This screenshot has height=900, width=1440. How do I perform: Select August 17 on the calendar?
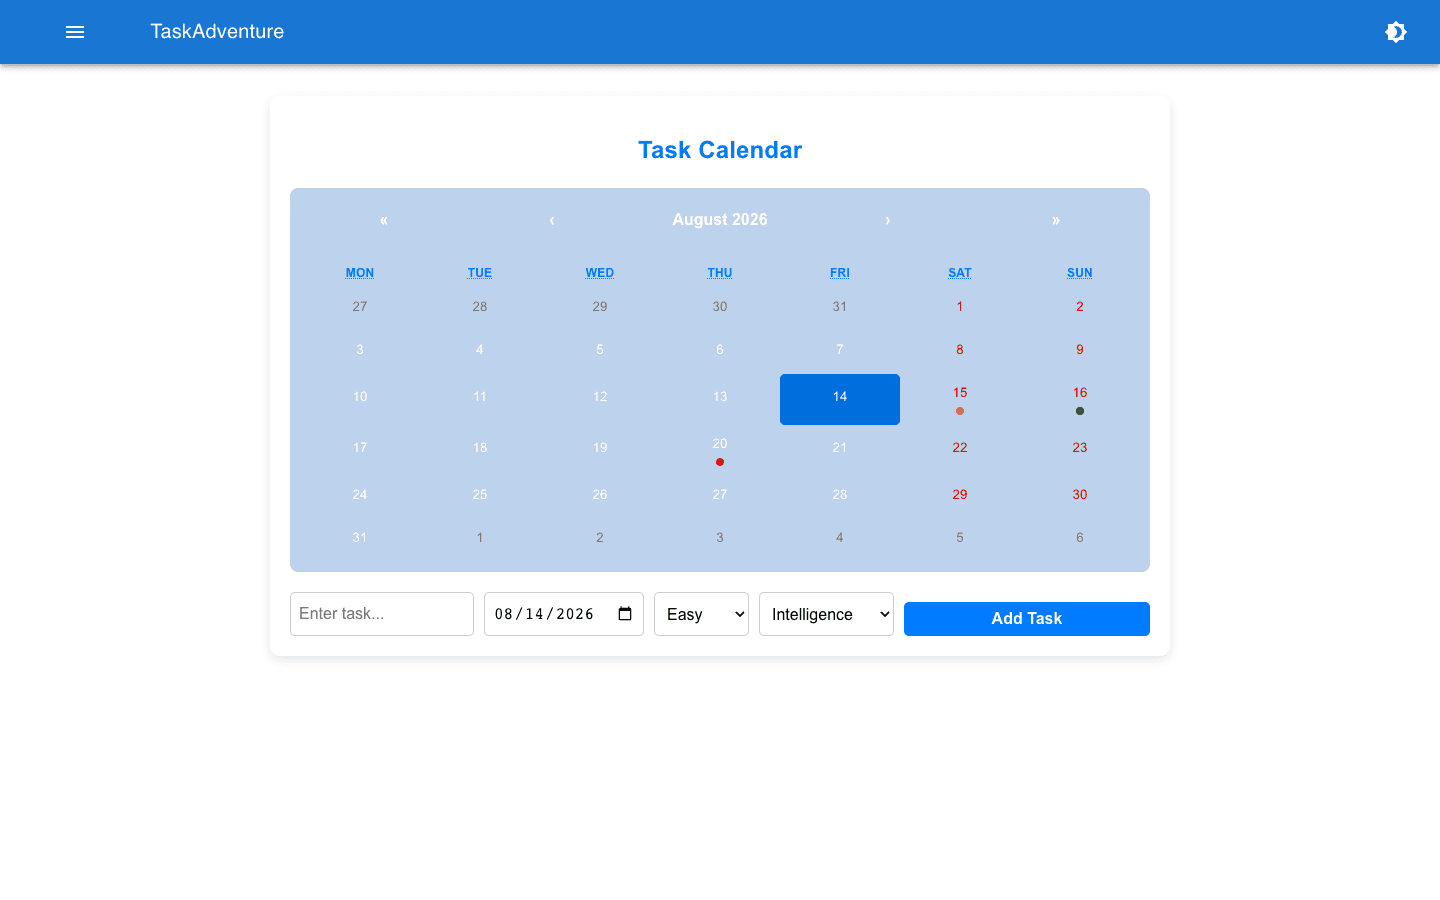click(x=360, y=450)
